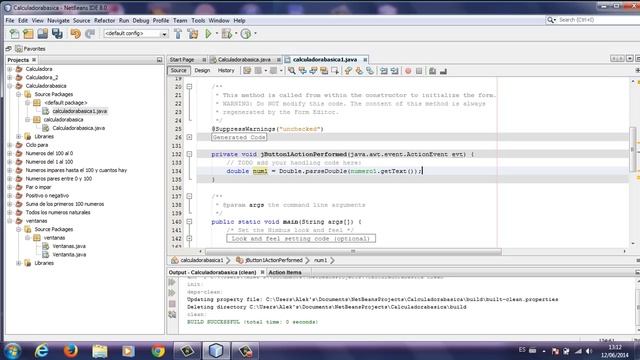Close the Projects panel tab
This screenshot has width=640, height=360.
34,60
